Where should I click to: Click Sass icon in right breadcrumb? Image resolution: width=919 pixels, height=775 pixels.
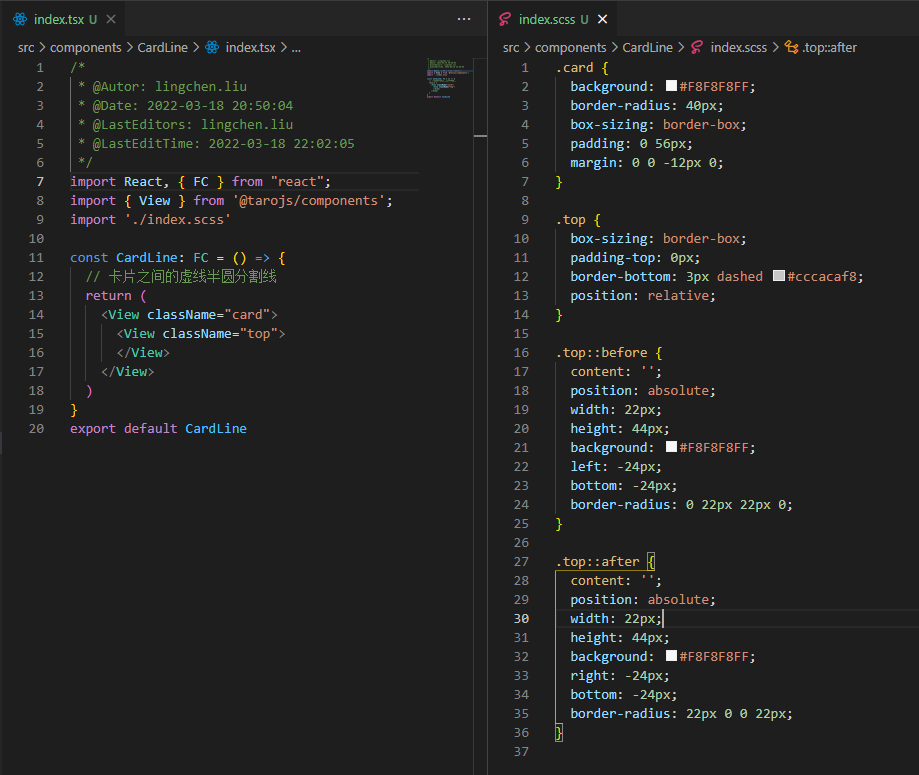[697, 47]
